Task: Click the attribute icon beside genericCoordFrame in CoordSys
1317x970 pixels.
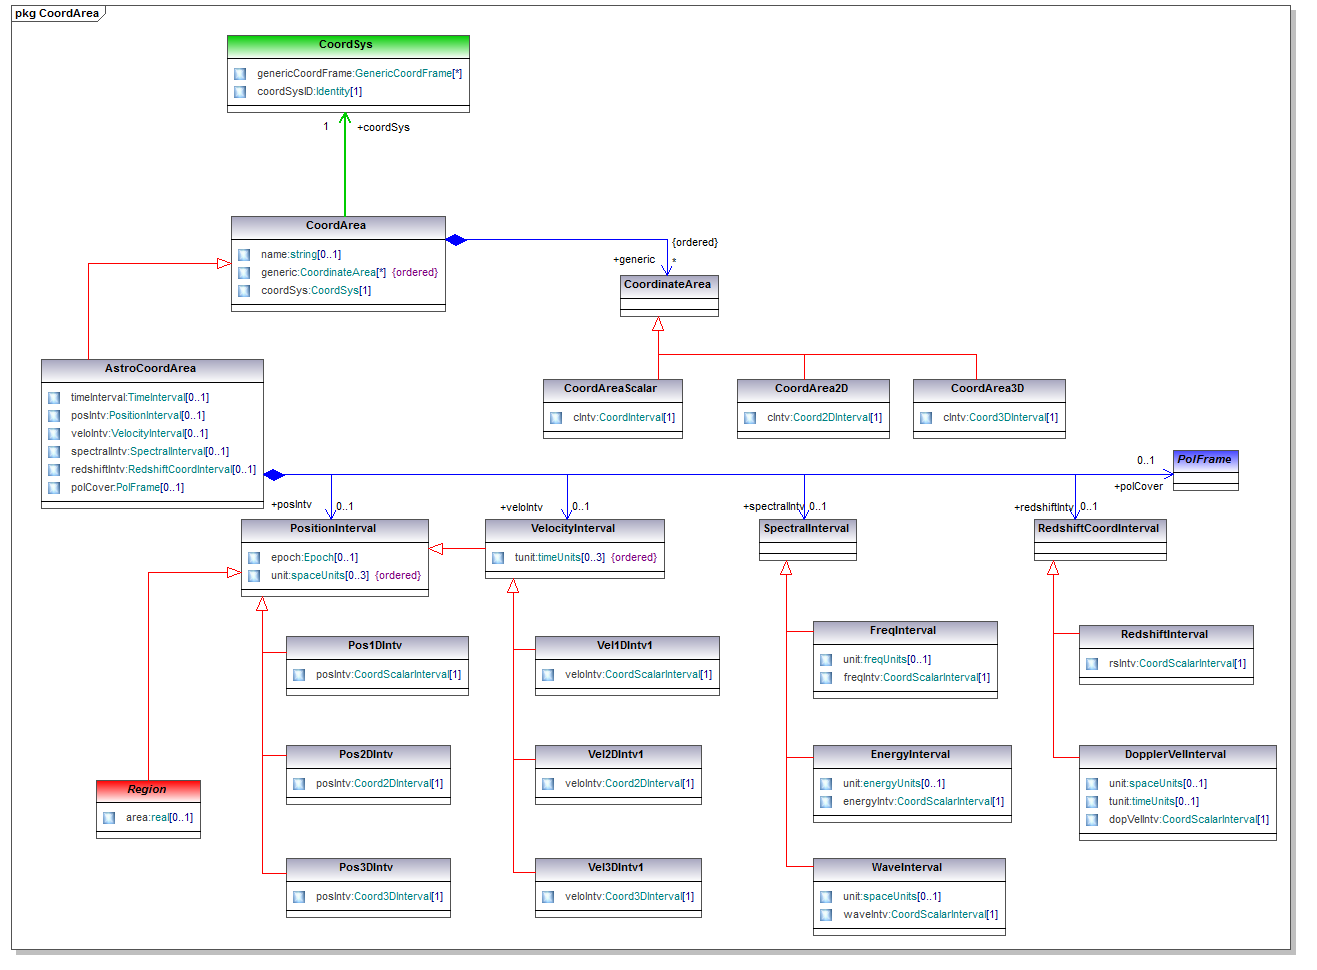Action: click(x=240, y=74)
